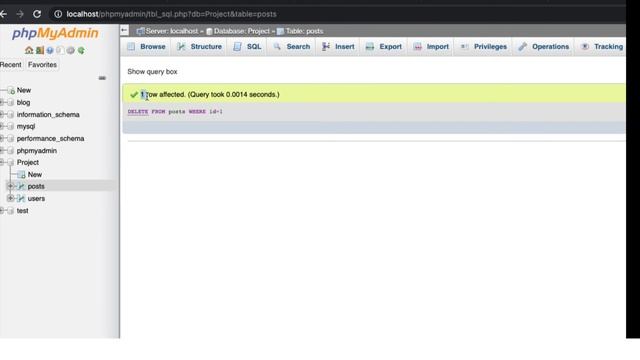640x360 pixels.
Task: Click the posts table icon in tree
Action: point(21,186)
